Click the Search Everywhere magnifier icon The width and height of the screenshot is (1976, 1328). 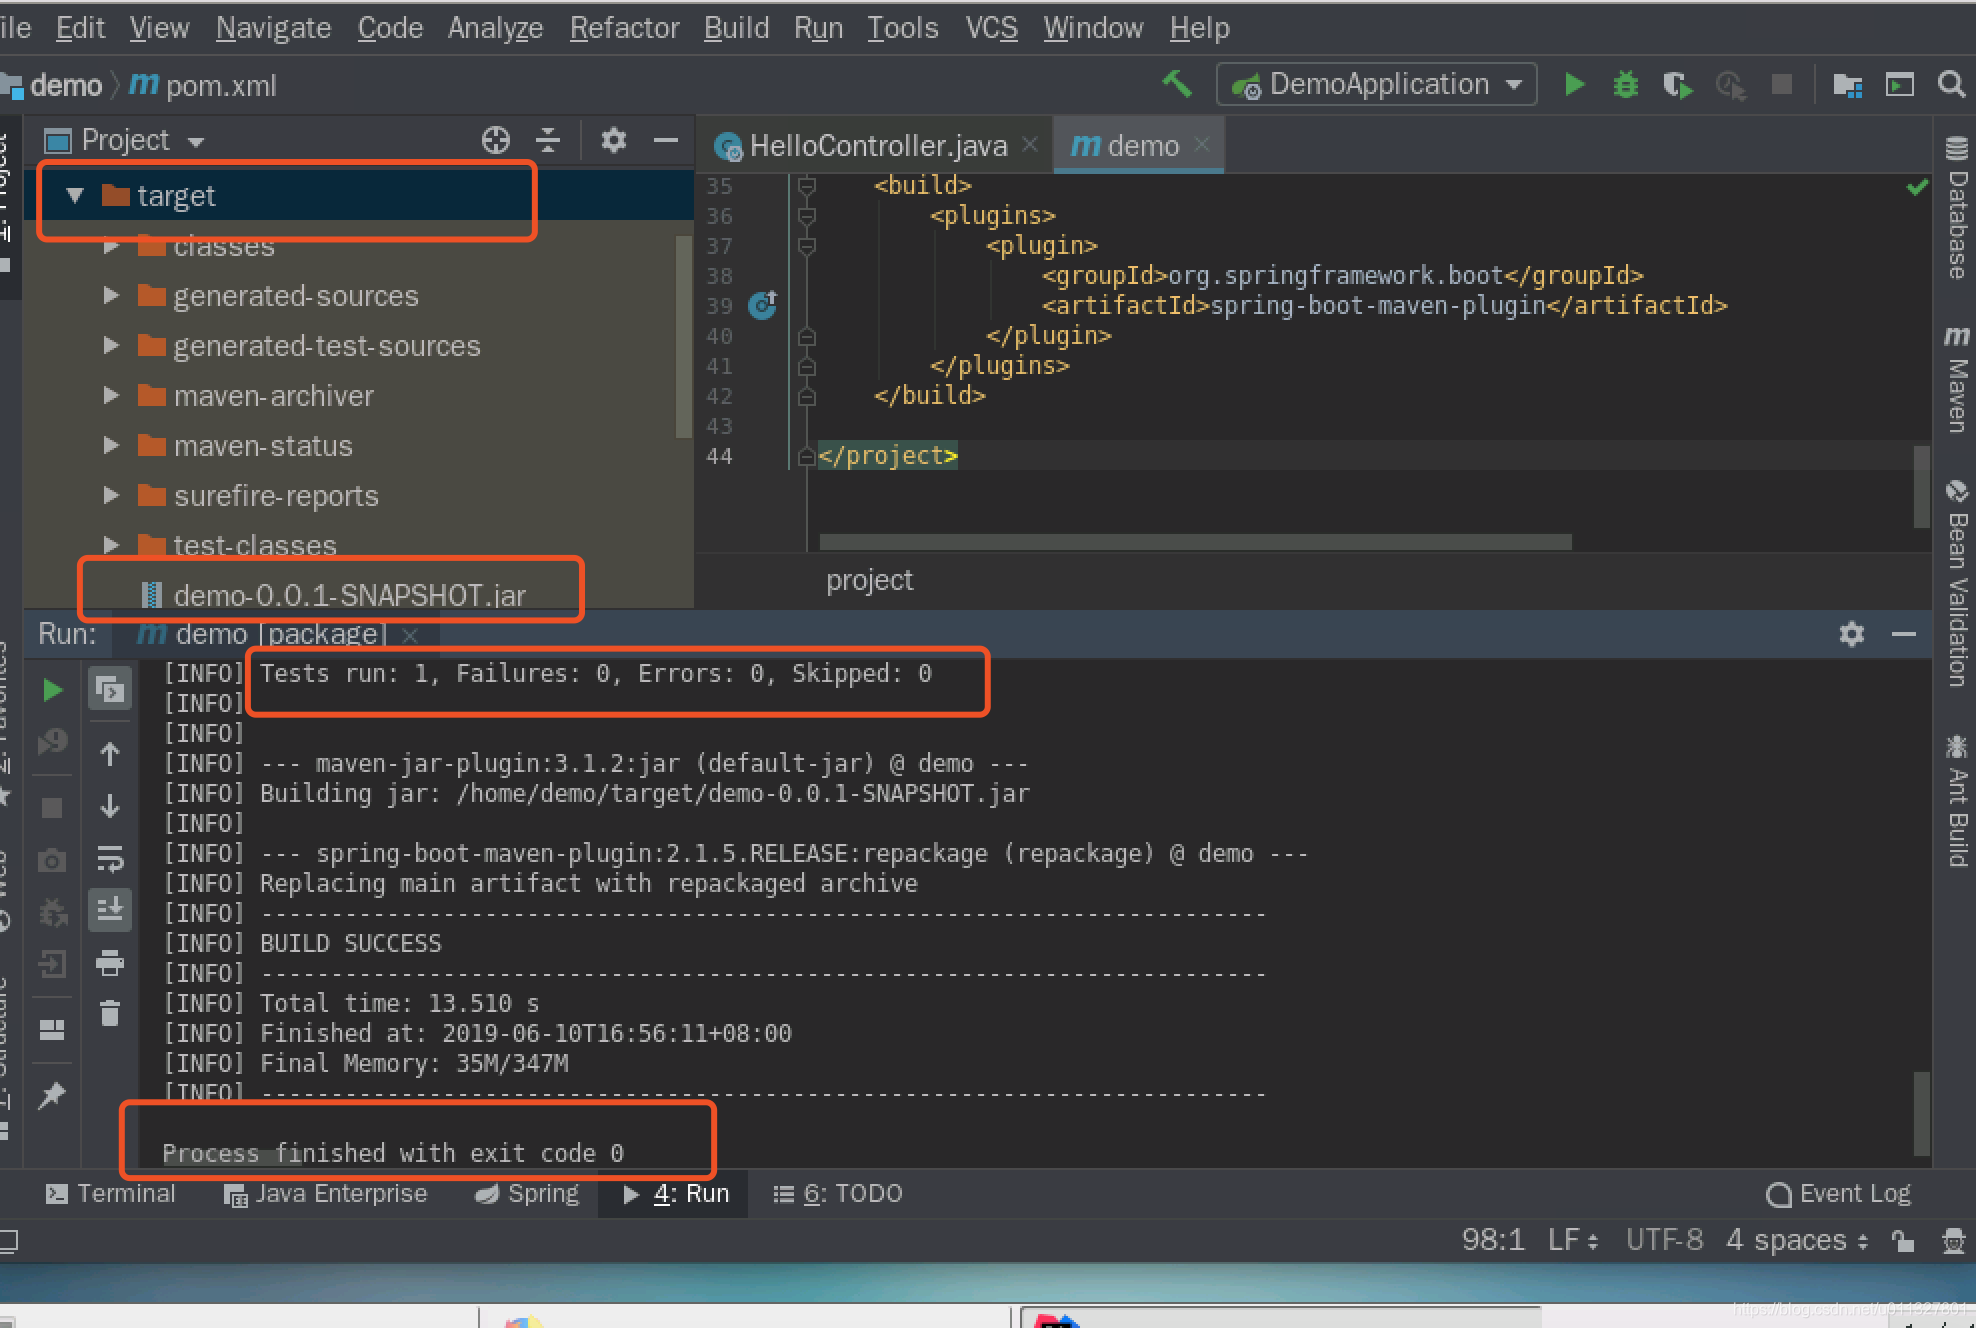[1951, 85]
